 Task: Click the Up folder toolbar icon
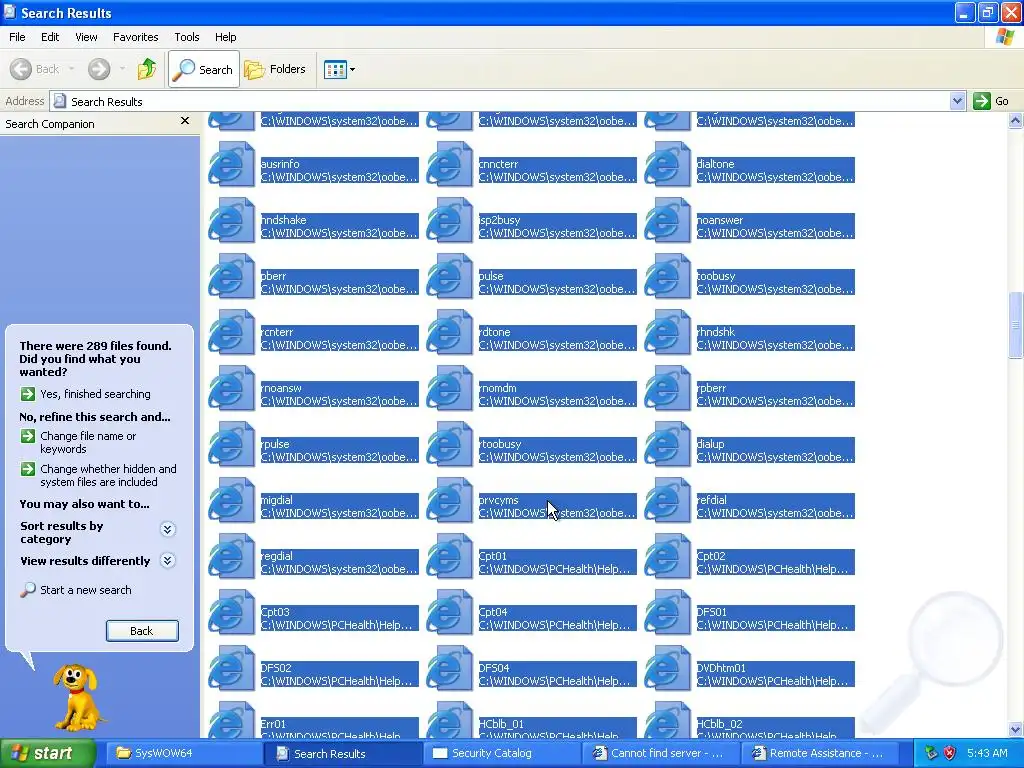[147, 69]
